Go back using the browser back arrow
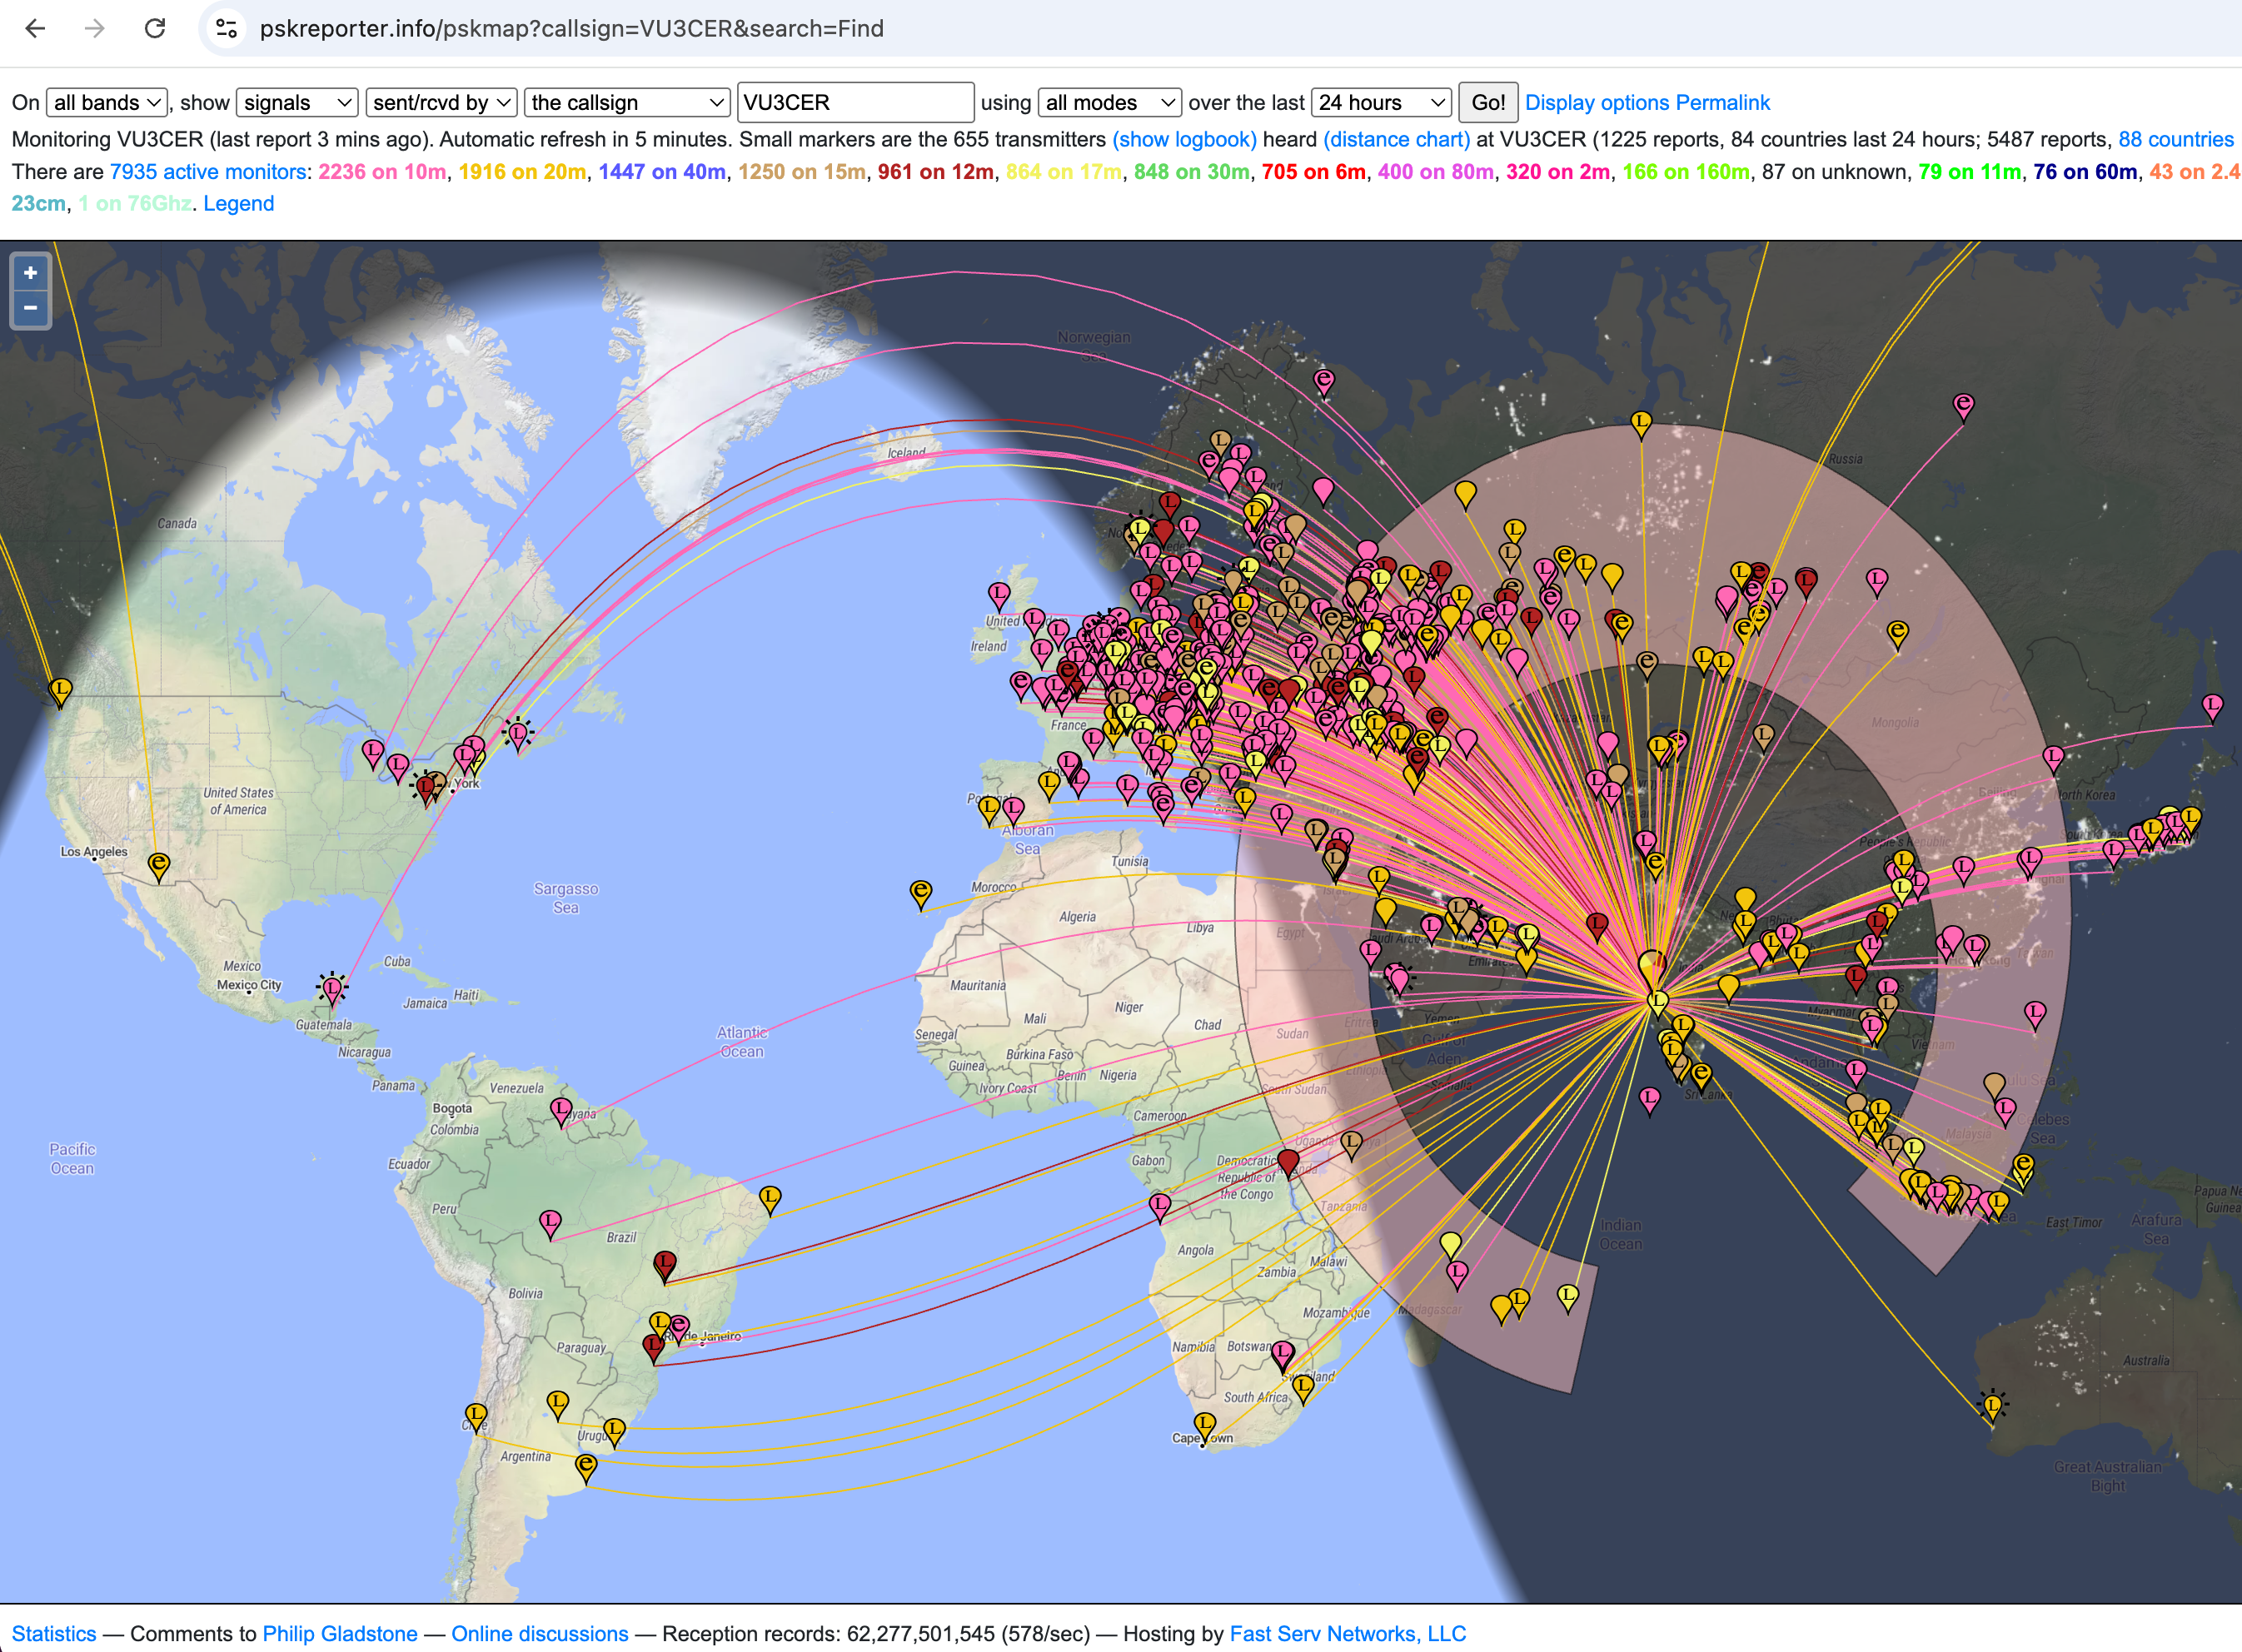The image size is (2242, 1652). tap(36, 28)
